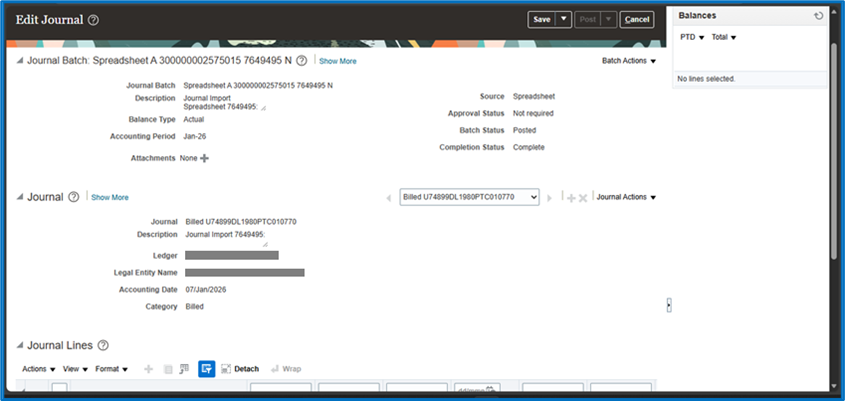This screenshot has height=401, width=845.
Task: Click the Detach label in the toolbar
Action: pos(246,369)
